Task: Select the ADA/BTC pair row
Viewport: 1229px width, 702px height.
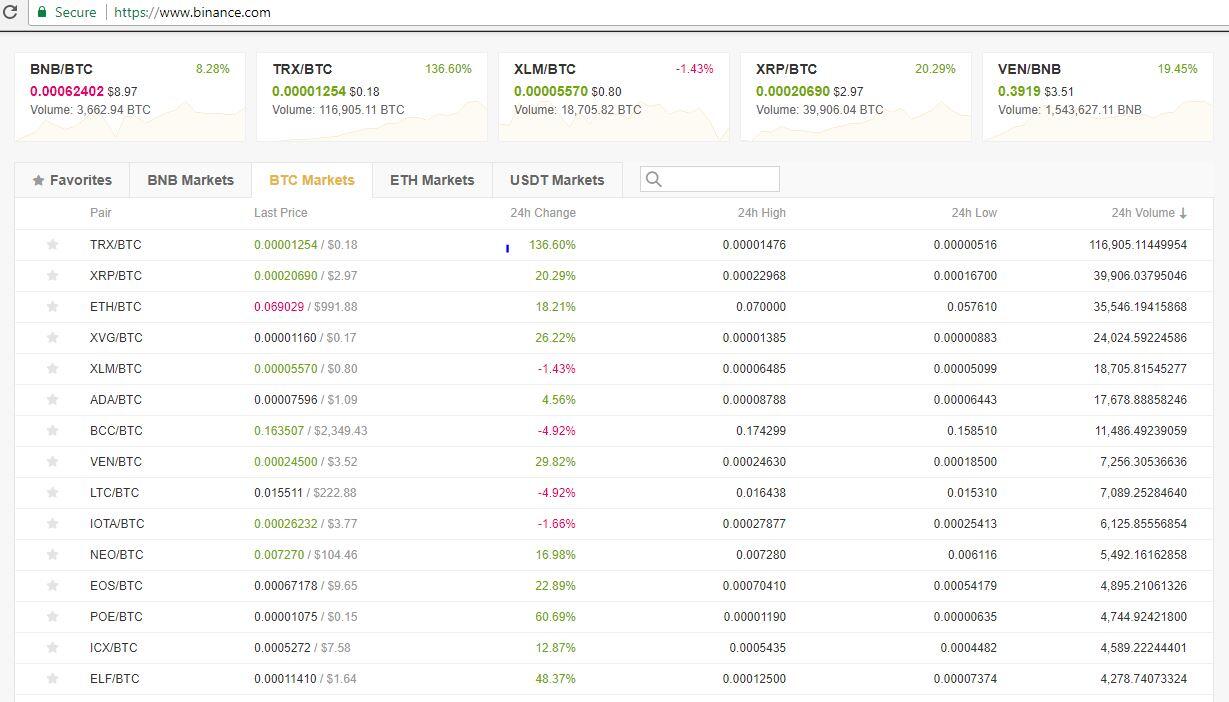Action: click(x=614, y=399)
